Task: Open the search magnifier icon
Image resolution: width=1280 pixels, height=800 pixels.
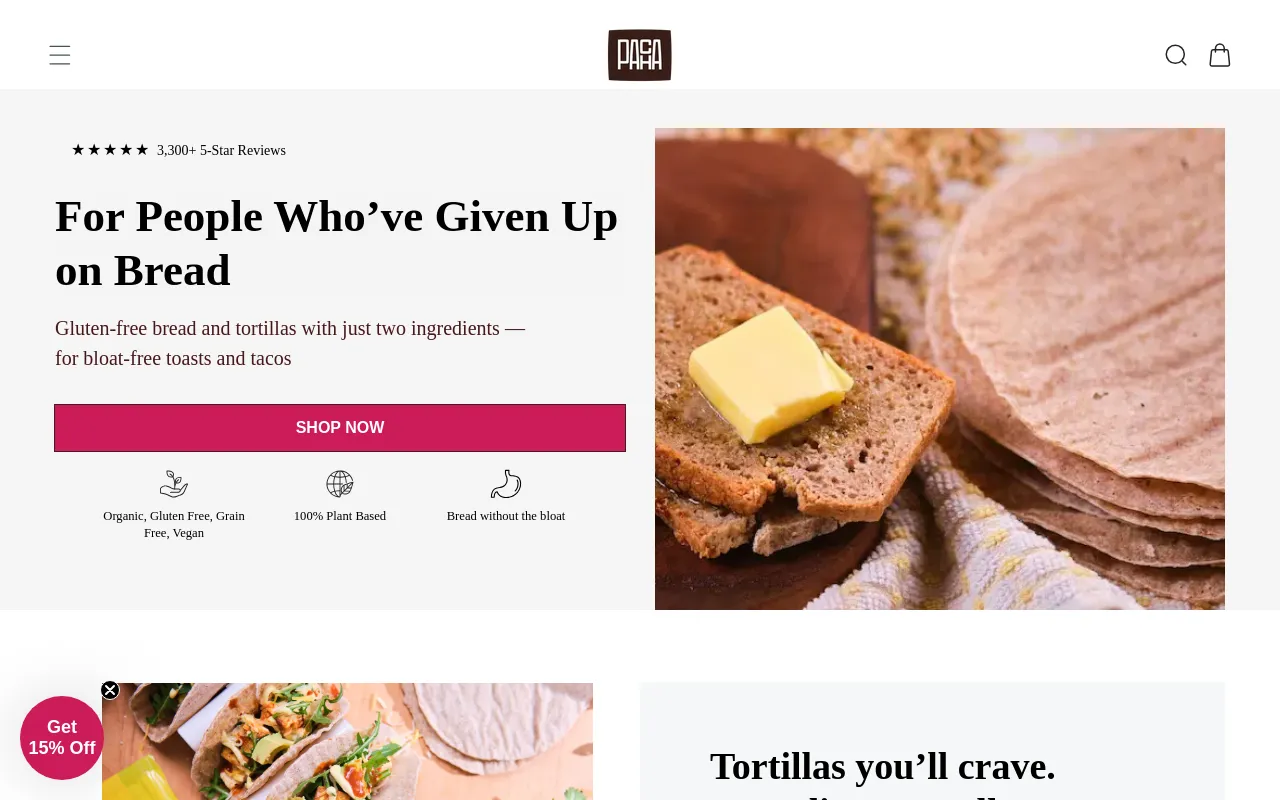Action: pos(1176,55)
